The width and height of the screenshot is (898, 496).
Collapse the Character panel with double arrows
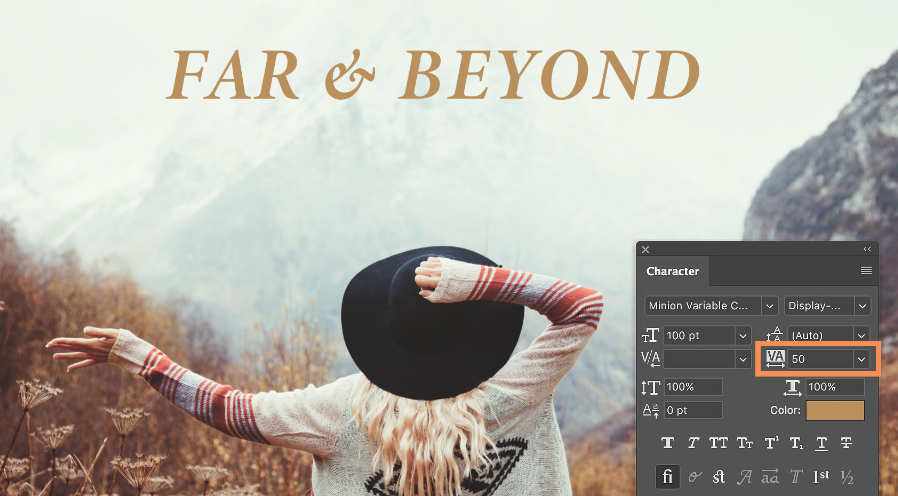click(x=867, y=249)
